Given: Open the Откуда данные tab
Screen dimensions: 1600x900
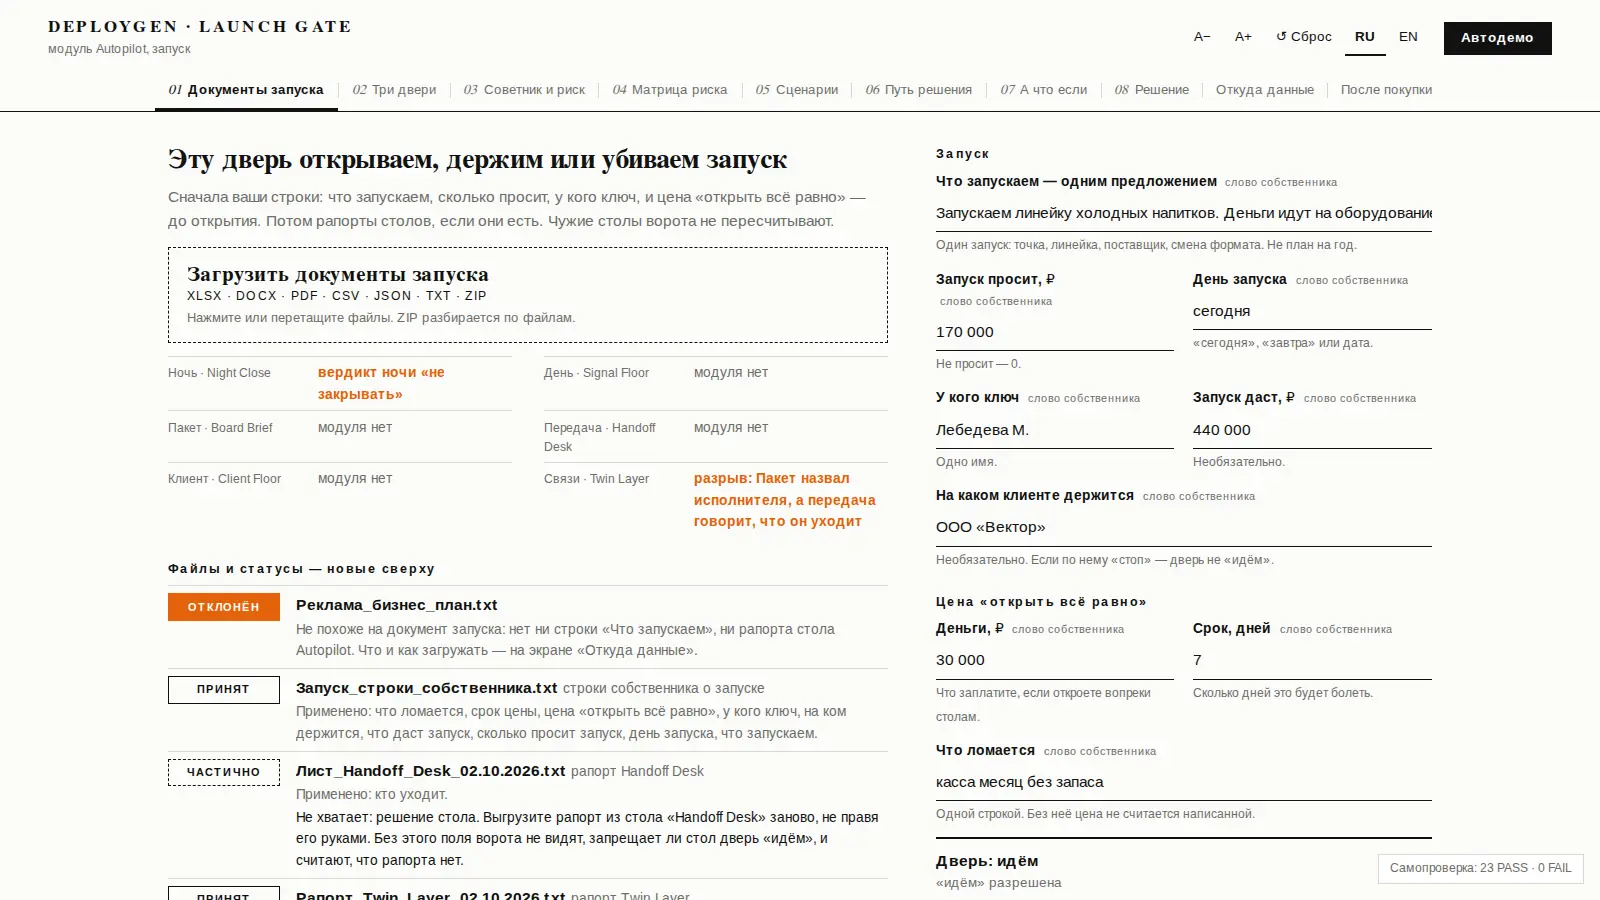Looking at the screenshot, I should click(1265, 90).
